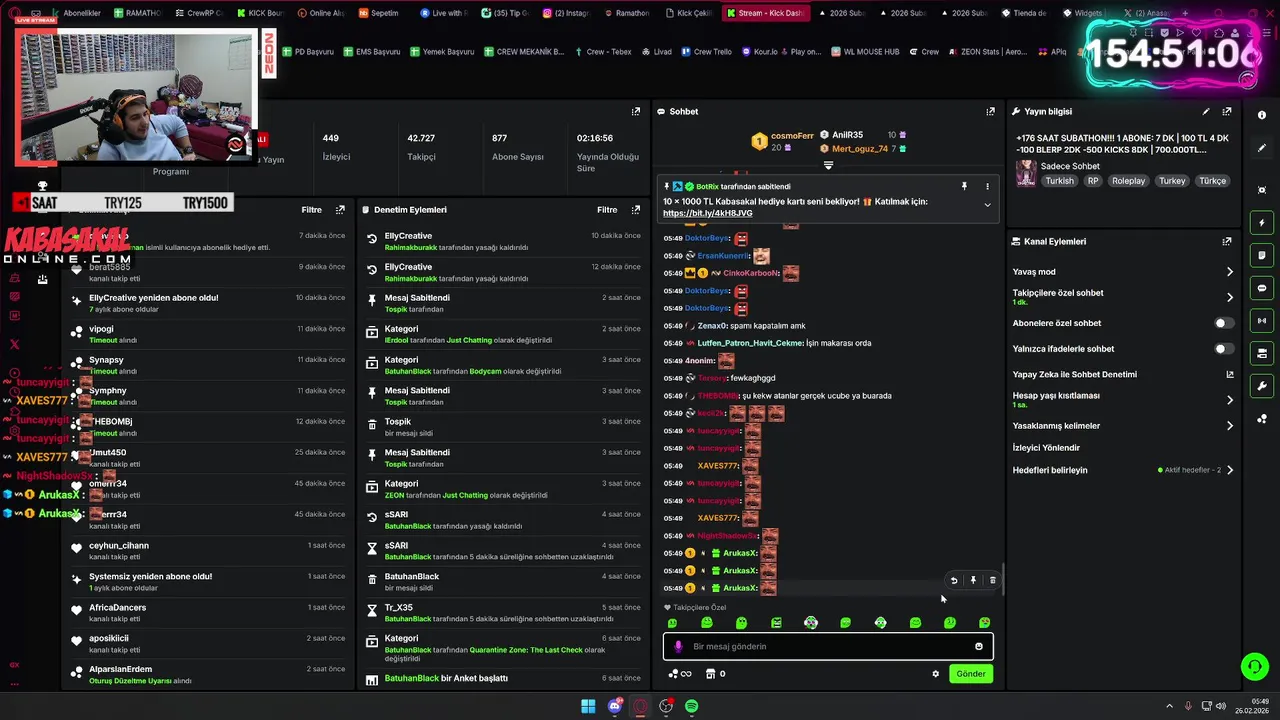This screenshot has height=720, width=1280.
Task: Click the Tr_X35 moderation entry
Action: [504, 613]
